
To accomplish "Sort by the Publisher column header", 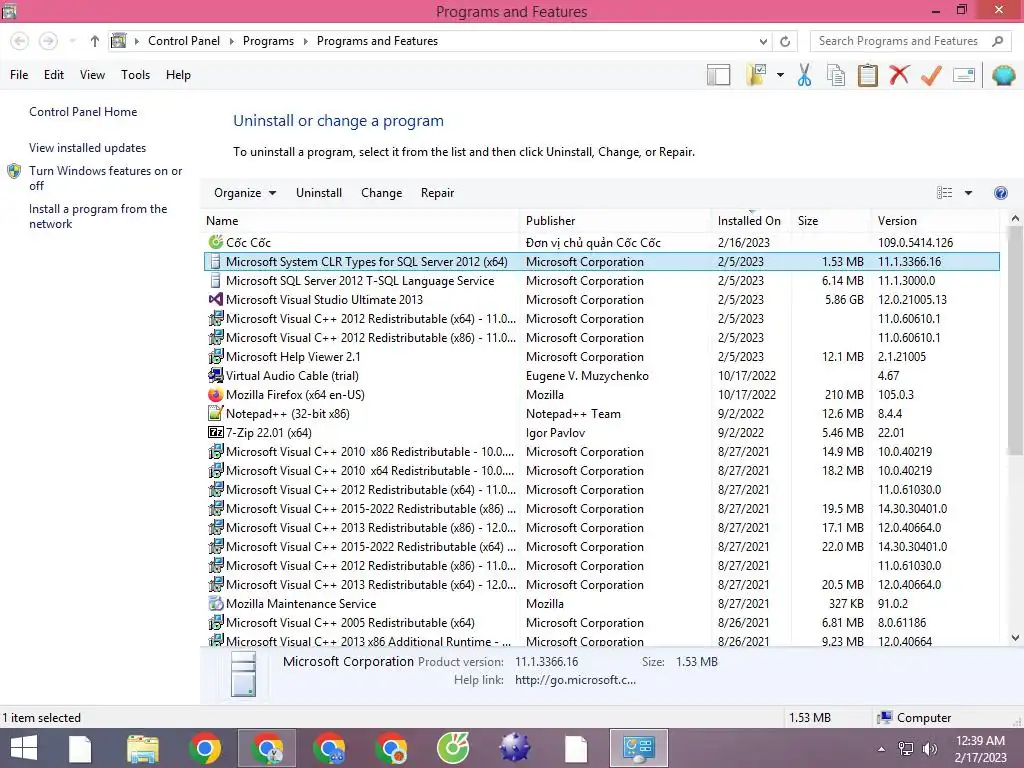I will click(x=615, y=221).
